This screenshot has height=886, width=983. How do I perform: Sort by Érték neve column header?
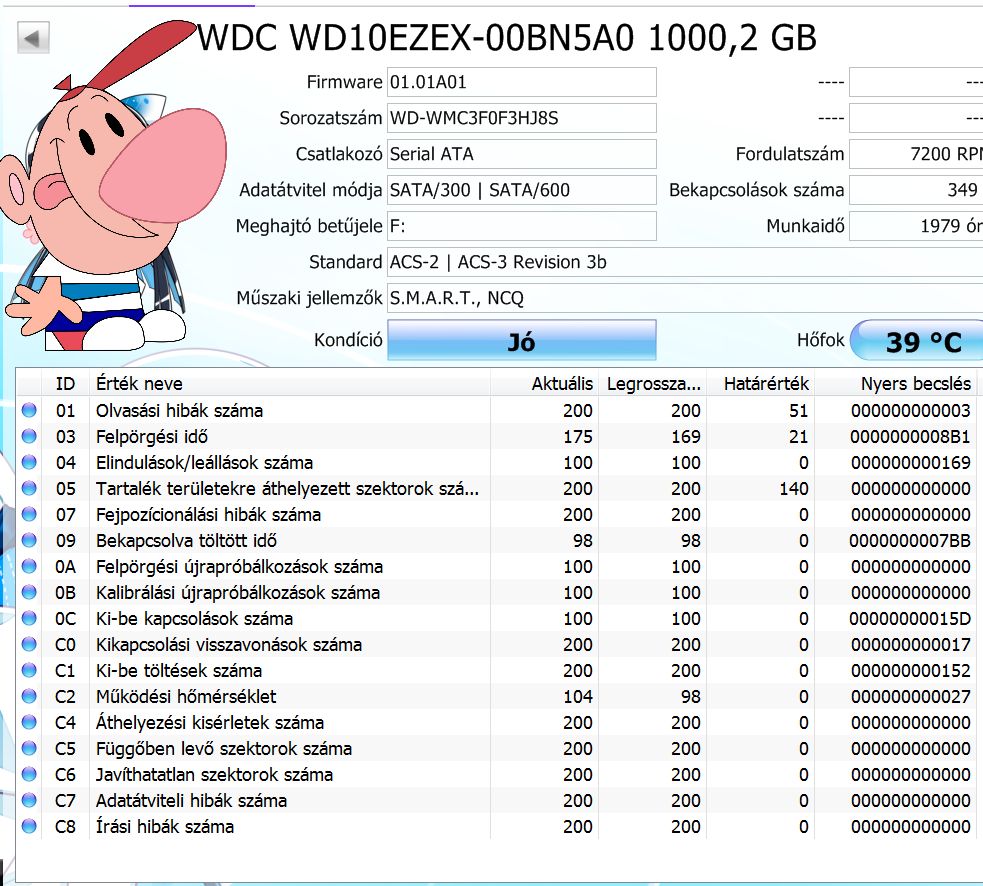click(290, 383)
